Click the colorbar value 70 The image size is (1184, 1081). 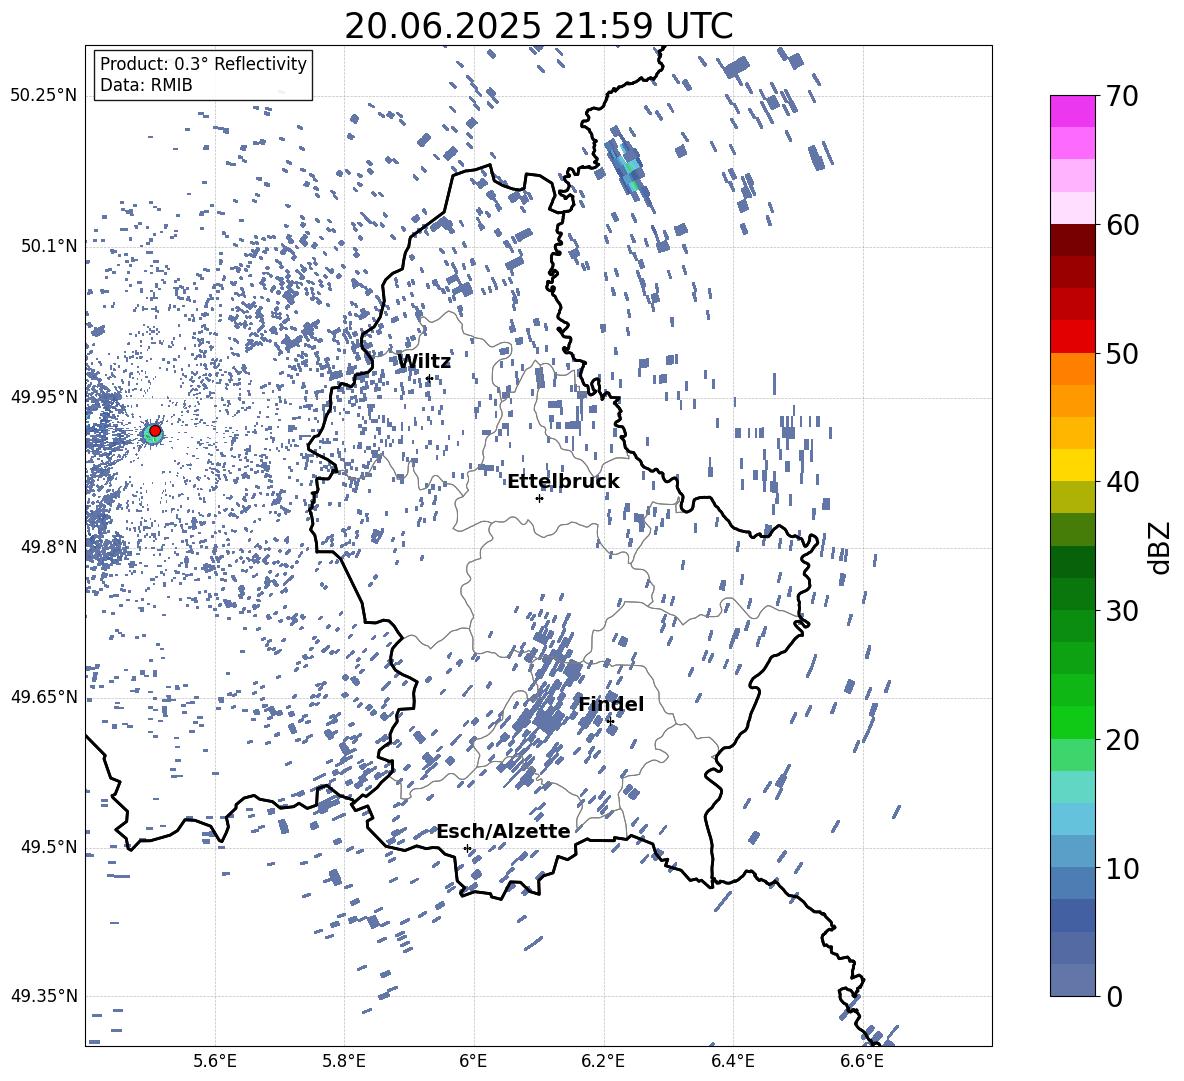[x=1122, y=96]
